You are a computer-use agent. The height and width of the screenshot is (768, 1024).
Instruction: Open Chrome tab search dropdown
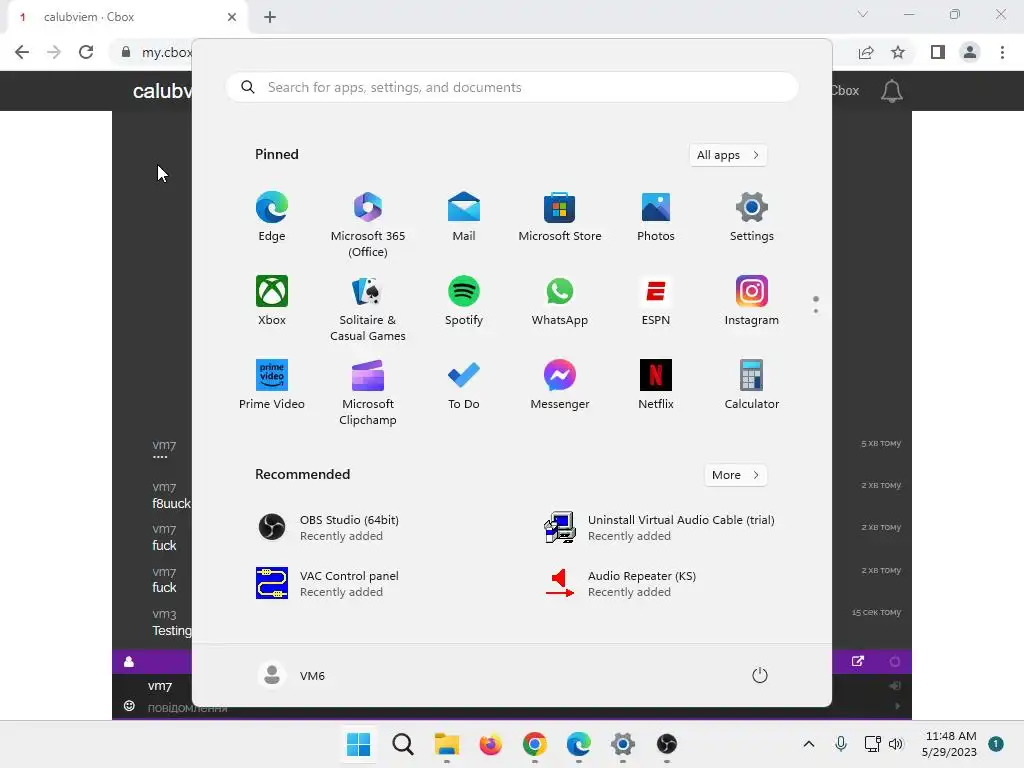point(863,14)
